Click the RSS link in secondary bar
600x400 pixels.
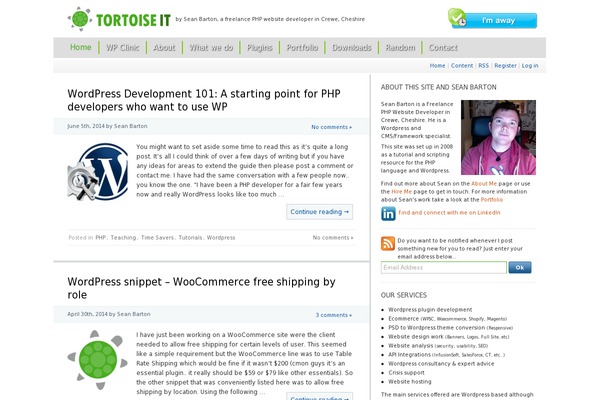[x=484, y=65]
